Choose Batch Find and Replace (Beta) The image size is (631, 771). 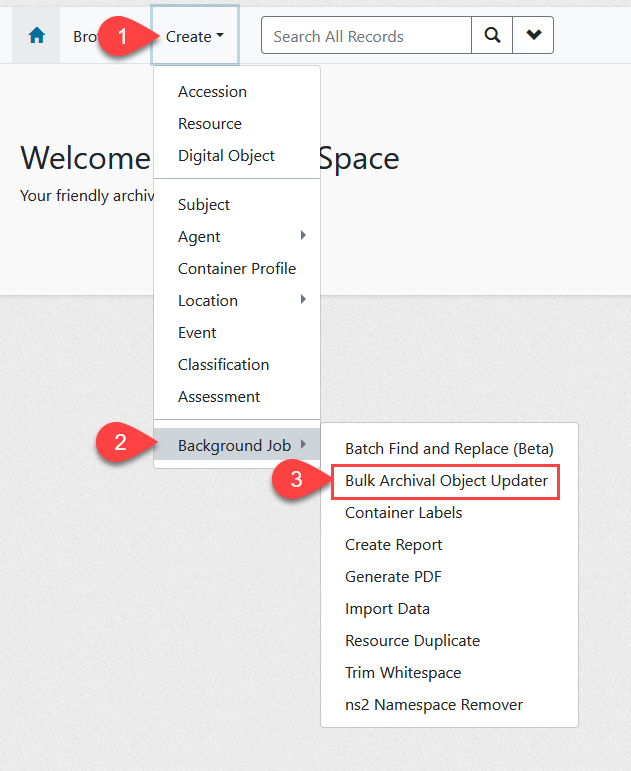[449, 449]
